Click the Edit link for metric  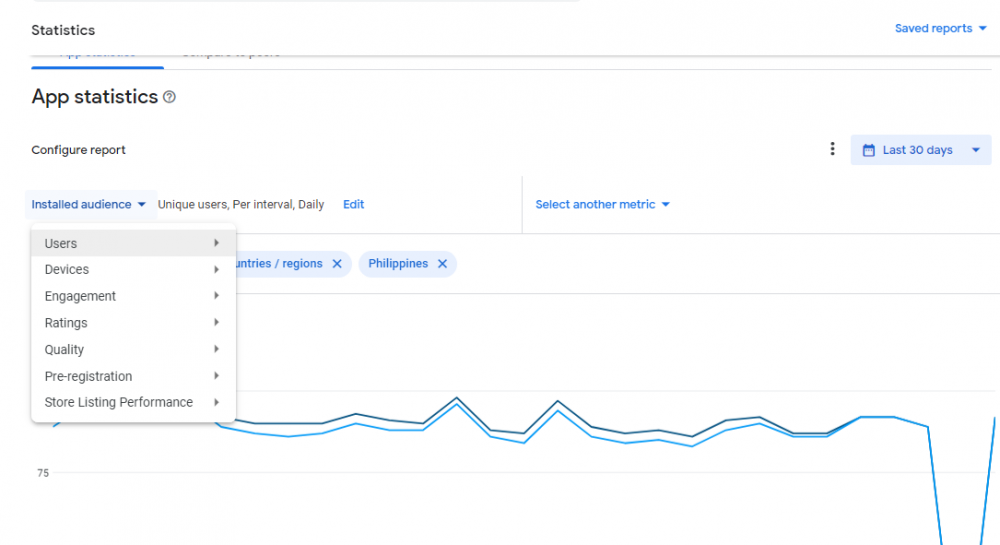353,205
